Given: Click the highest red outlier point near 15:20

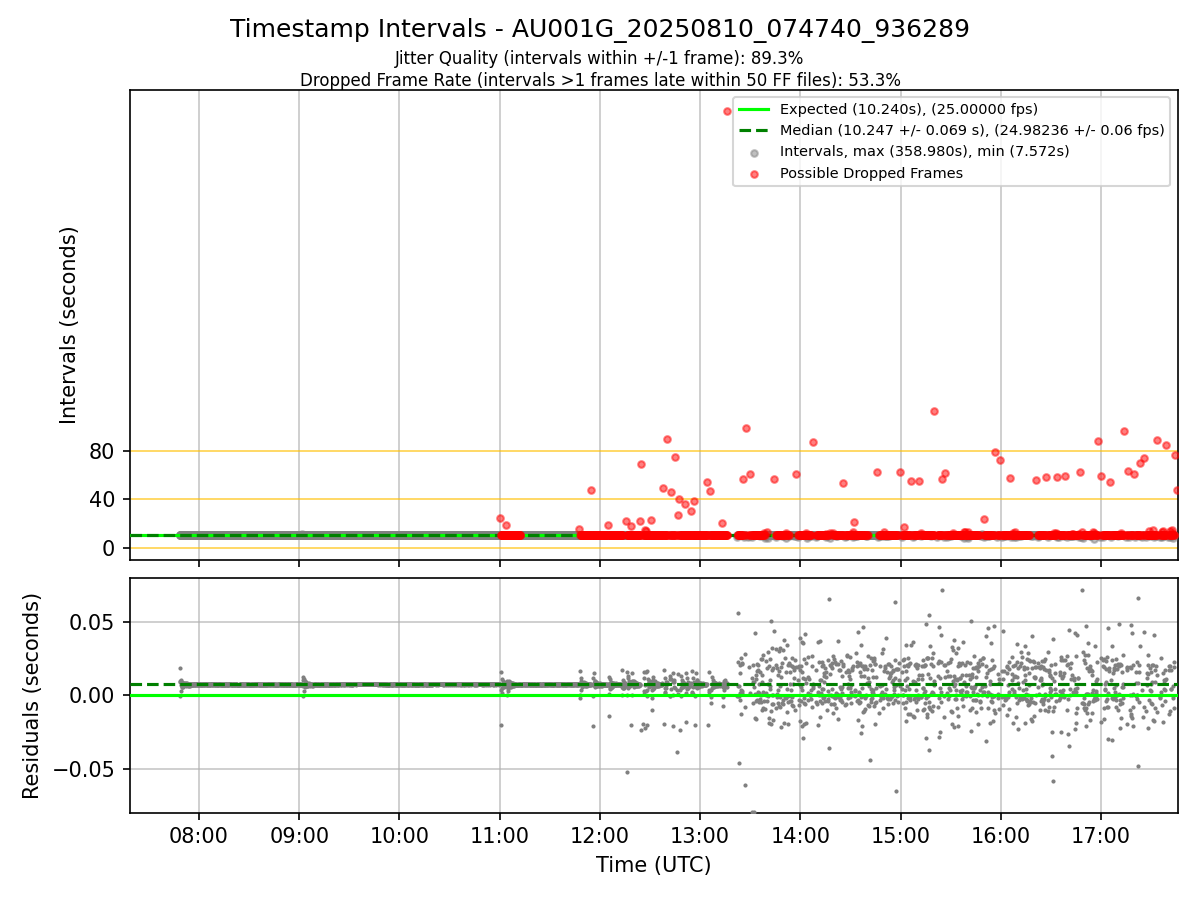Looking at the screenshot, I should [934, 411].
